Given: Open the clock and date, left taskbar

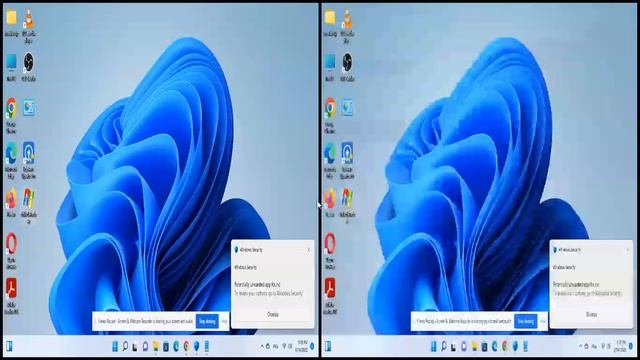Looking at the screenshot, I should click(x=302, y=346).
